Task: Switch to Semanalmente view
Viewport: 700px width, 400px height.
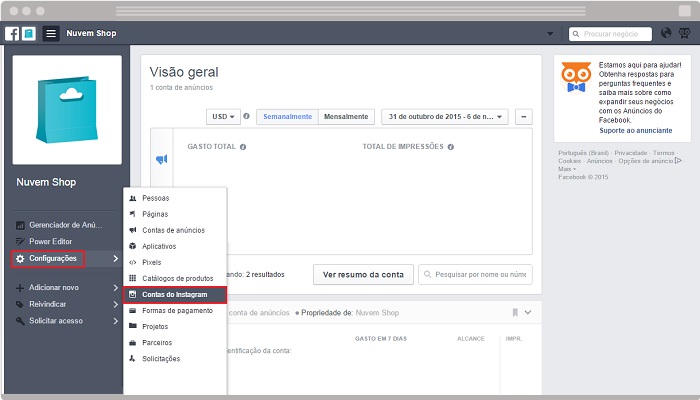Action: 288,117
